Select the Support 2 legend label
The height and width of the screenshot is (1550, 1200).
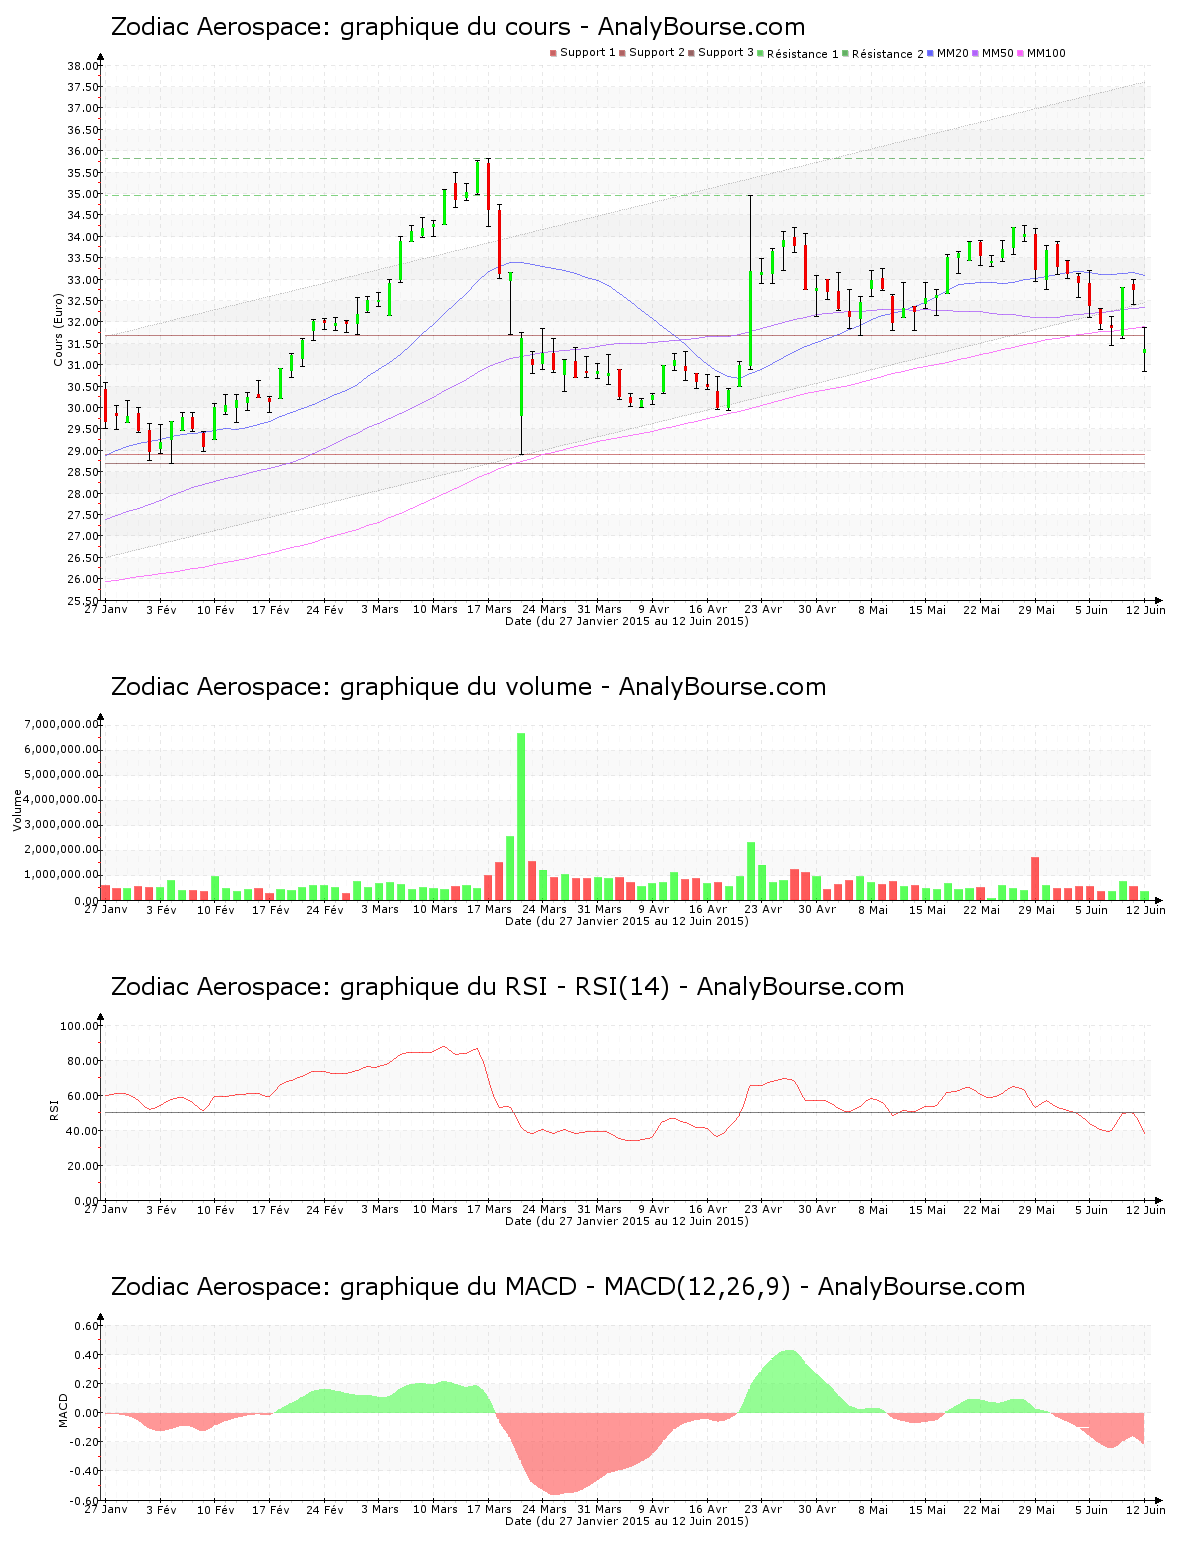[657, 53]
